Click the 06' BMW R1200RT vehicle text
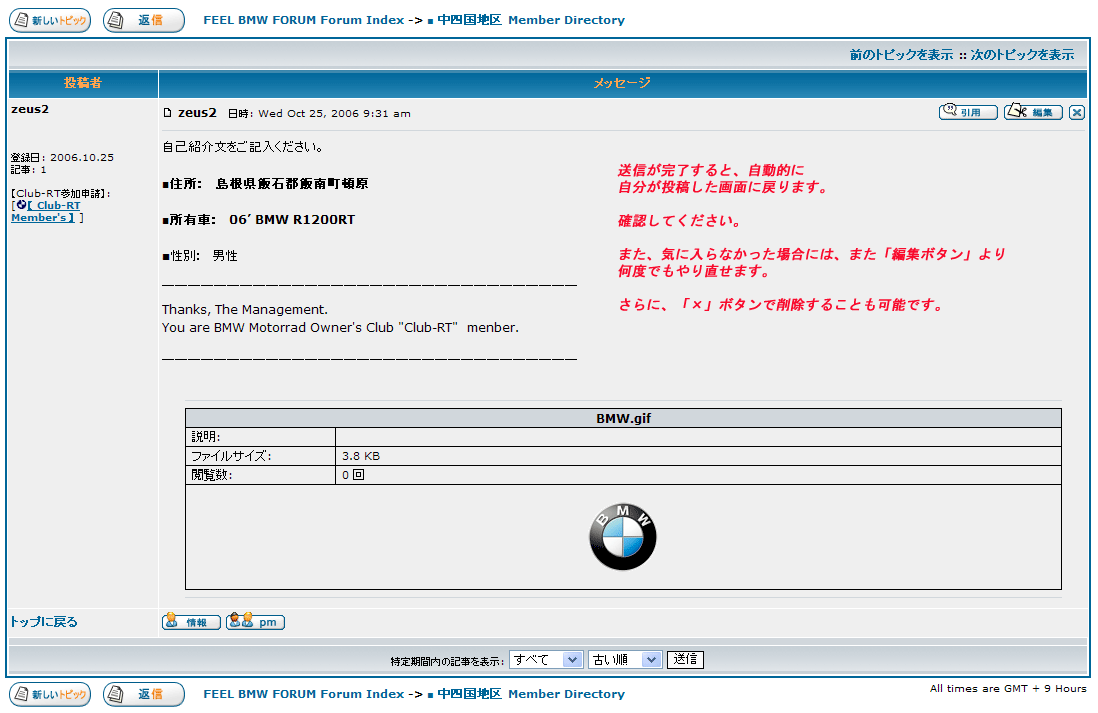 pyautogui.click(x=292, y=220)
